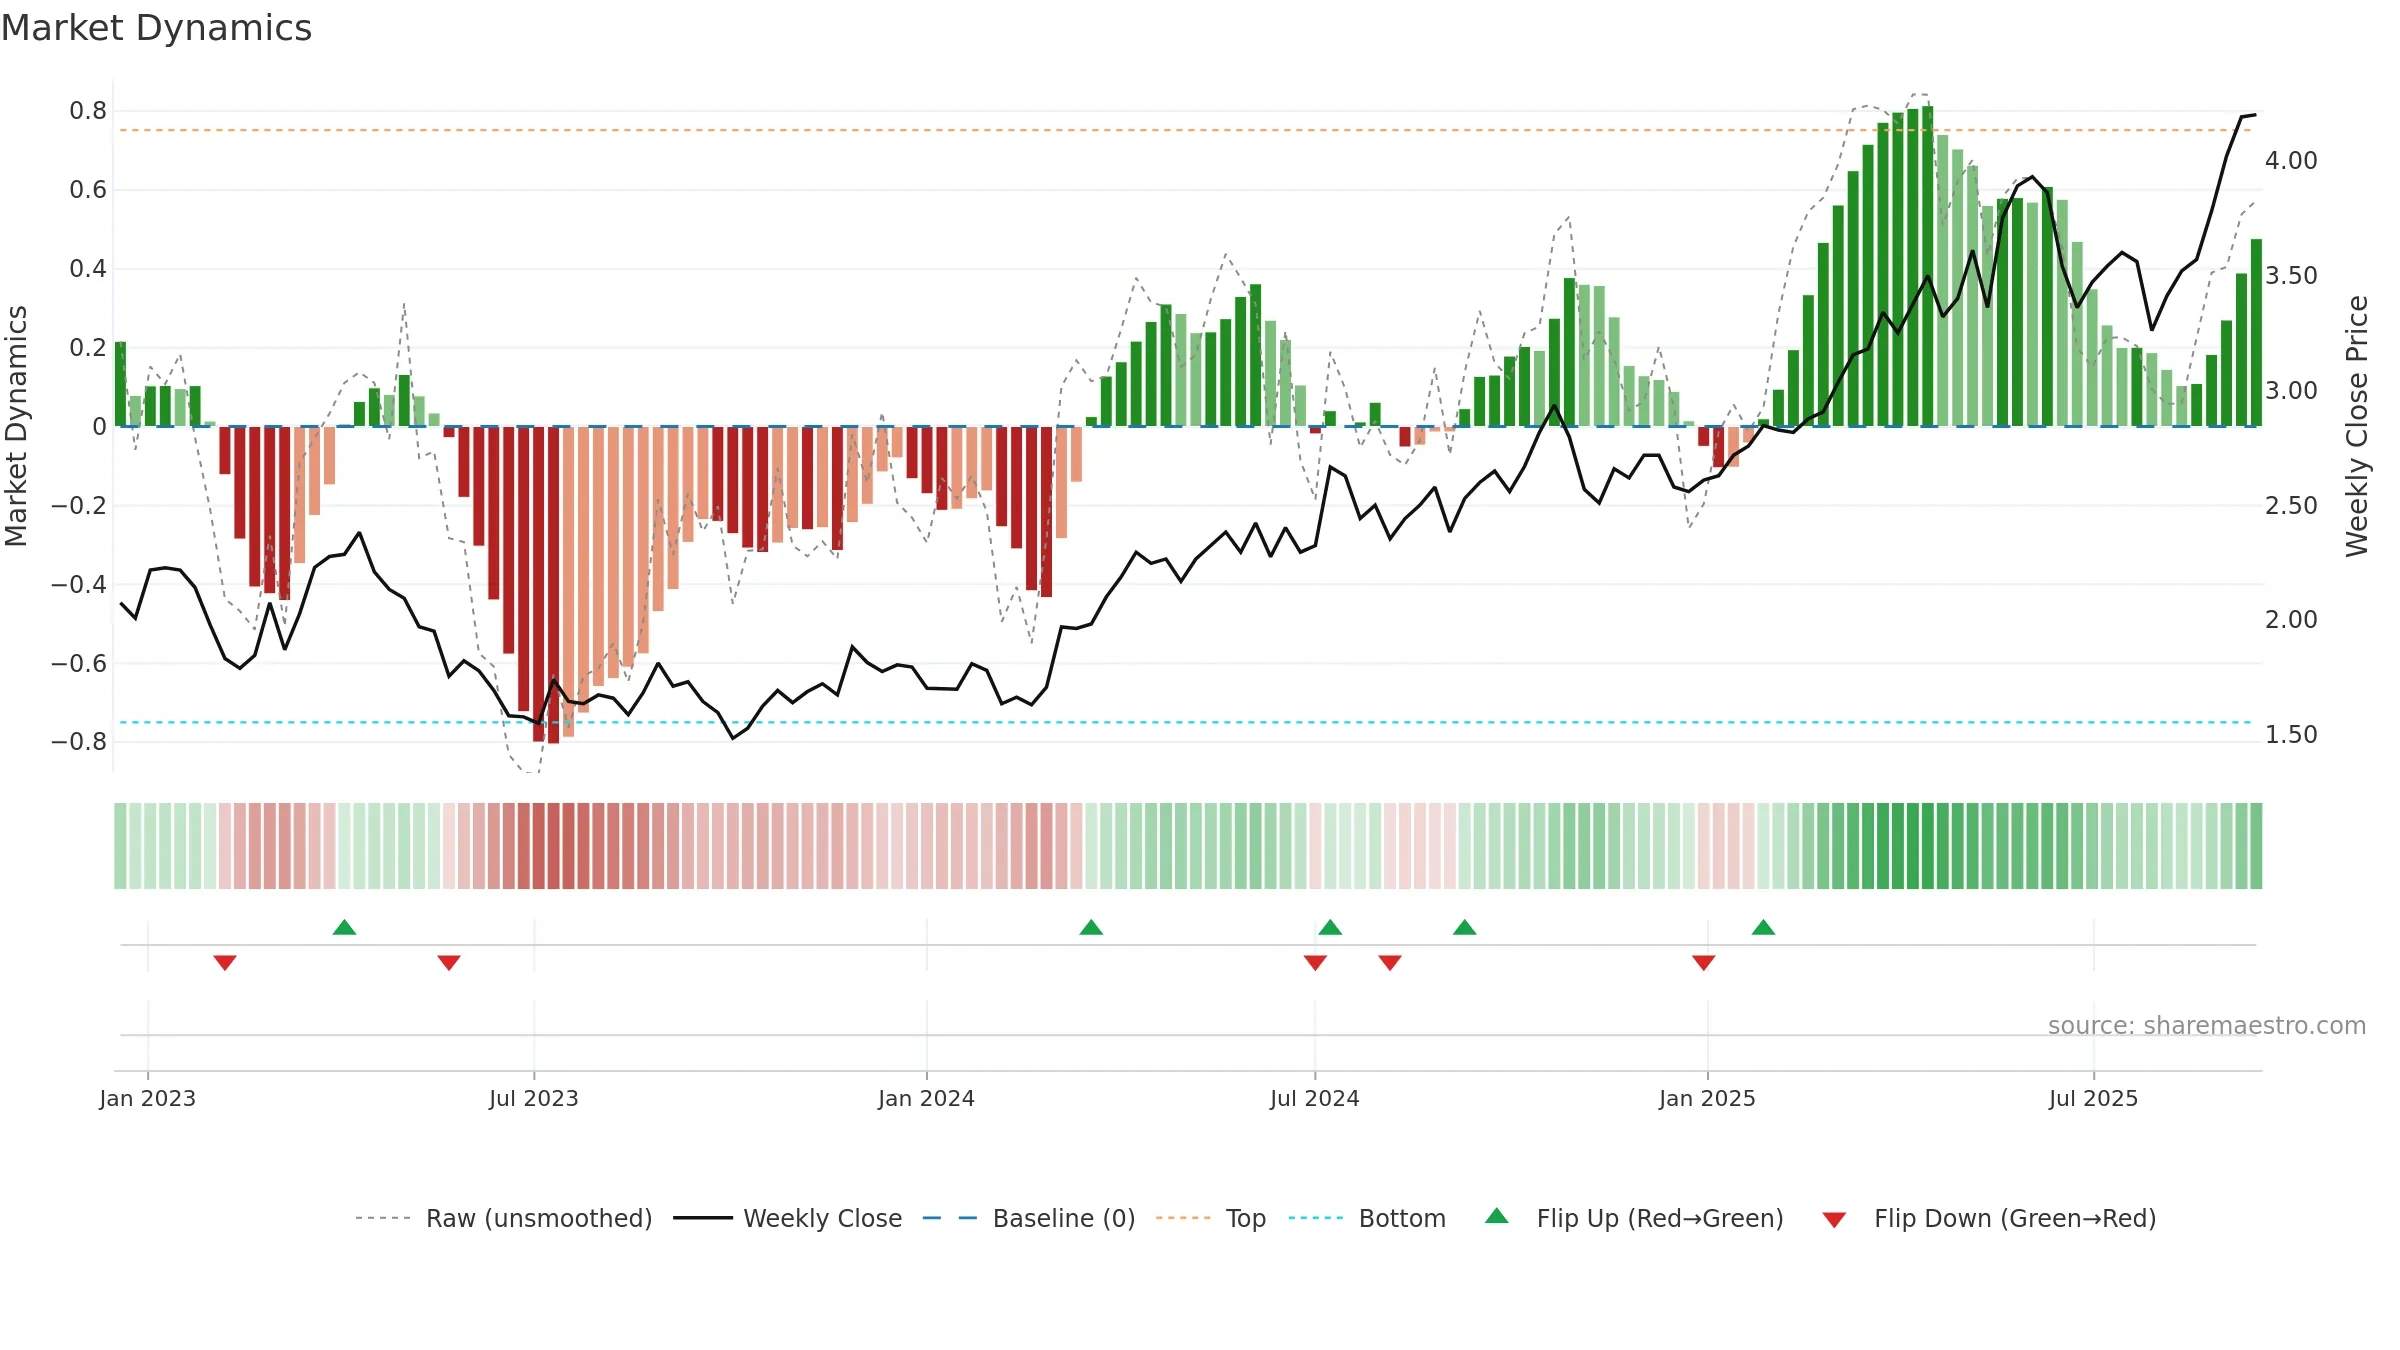Click the green Flip Up triangle in legend

coord(1497,1216)
